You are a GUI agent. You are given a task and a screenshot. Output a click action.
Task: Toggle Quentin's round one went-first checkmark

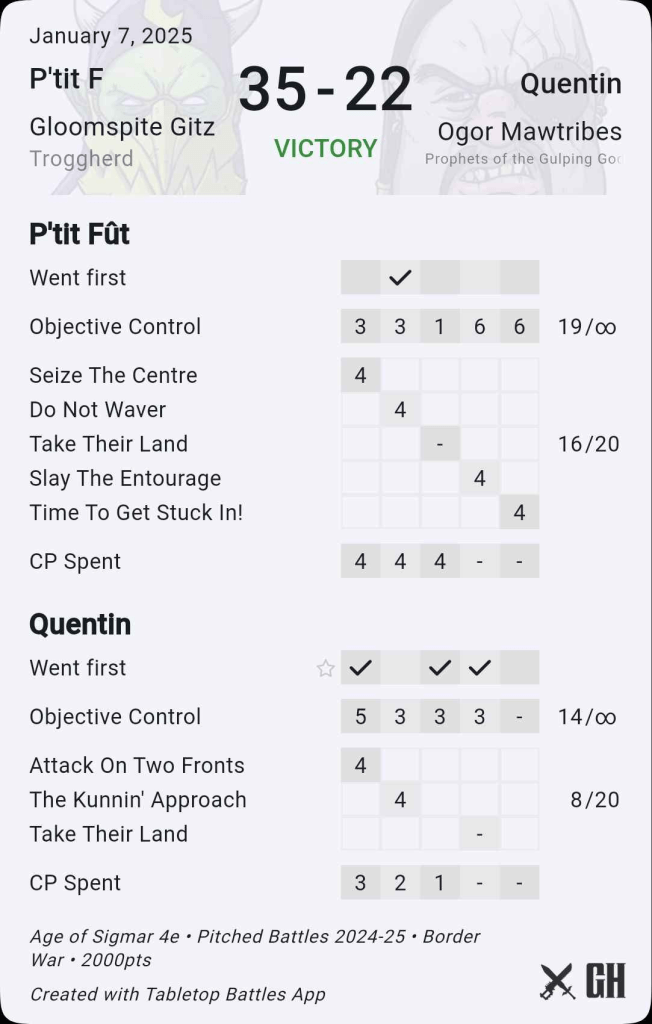click(x=360, y=668)
